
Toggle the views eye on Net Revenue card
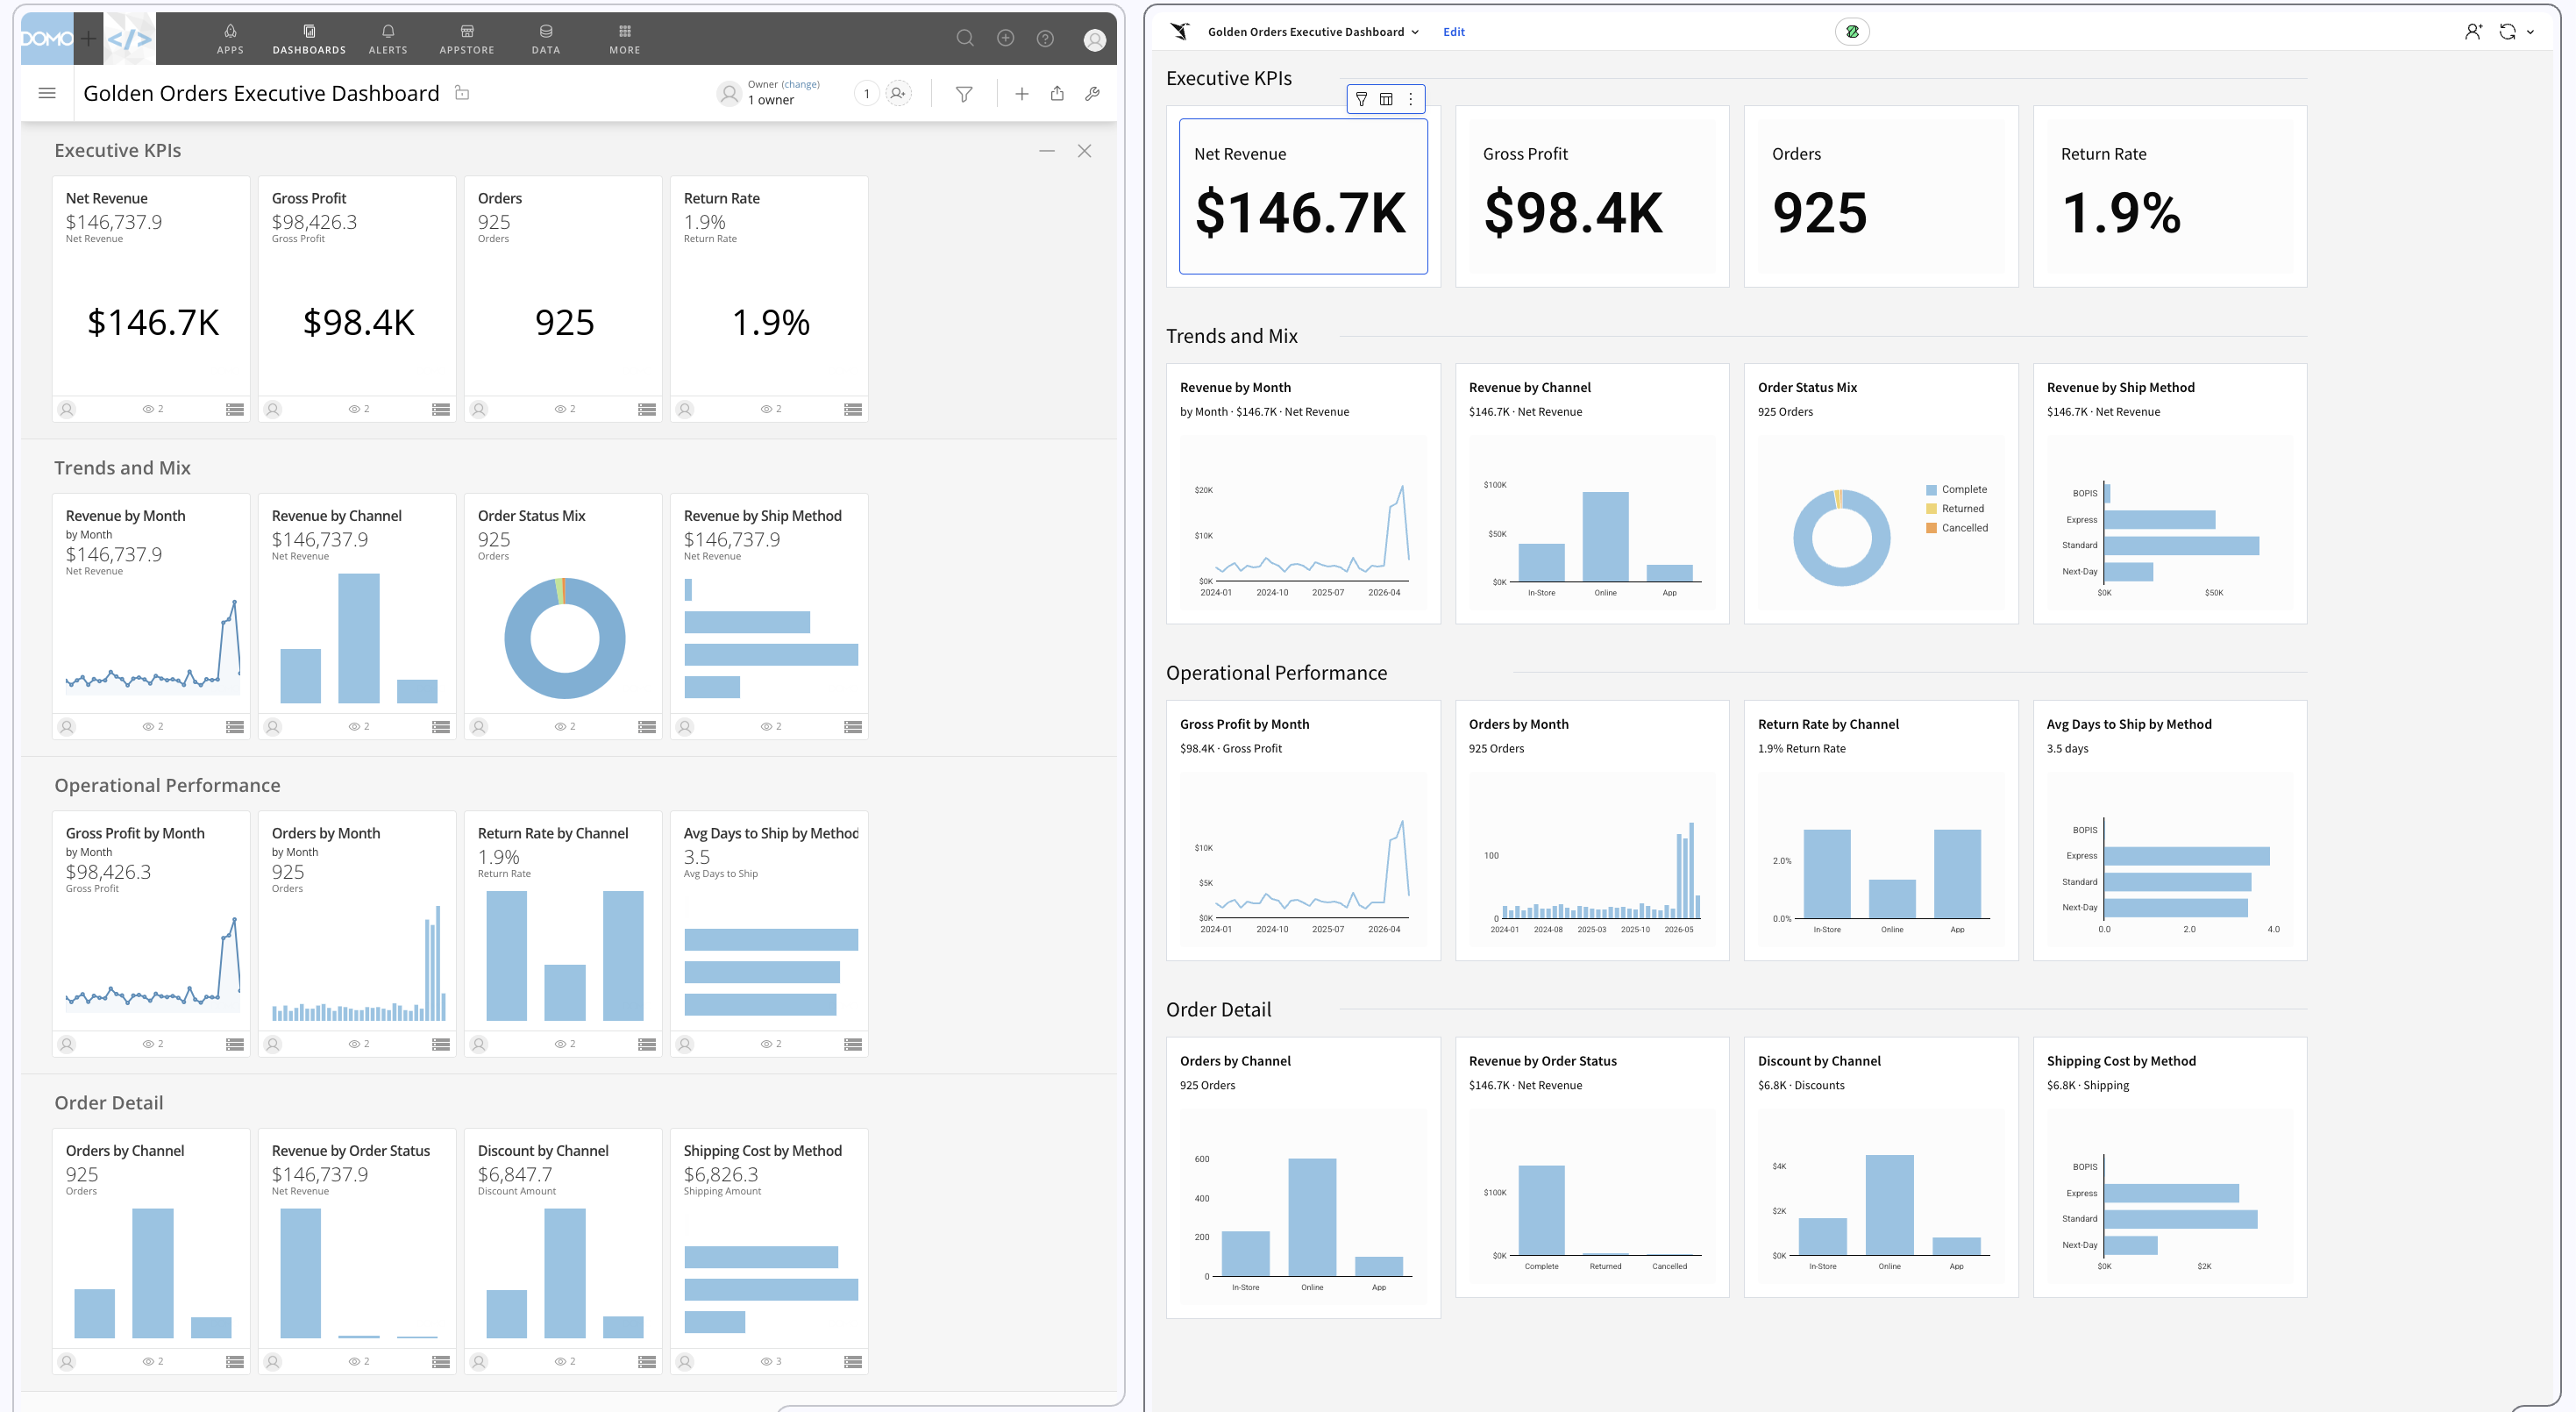(152, 409)
